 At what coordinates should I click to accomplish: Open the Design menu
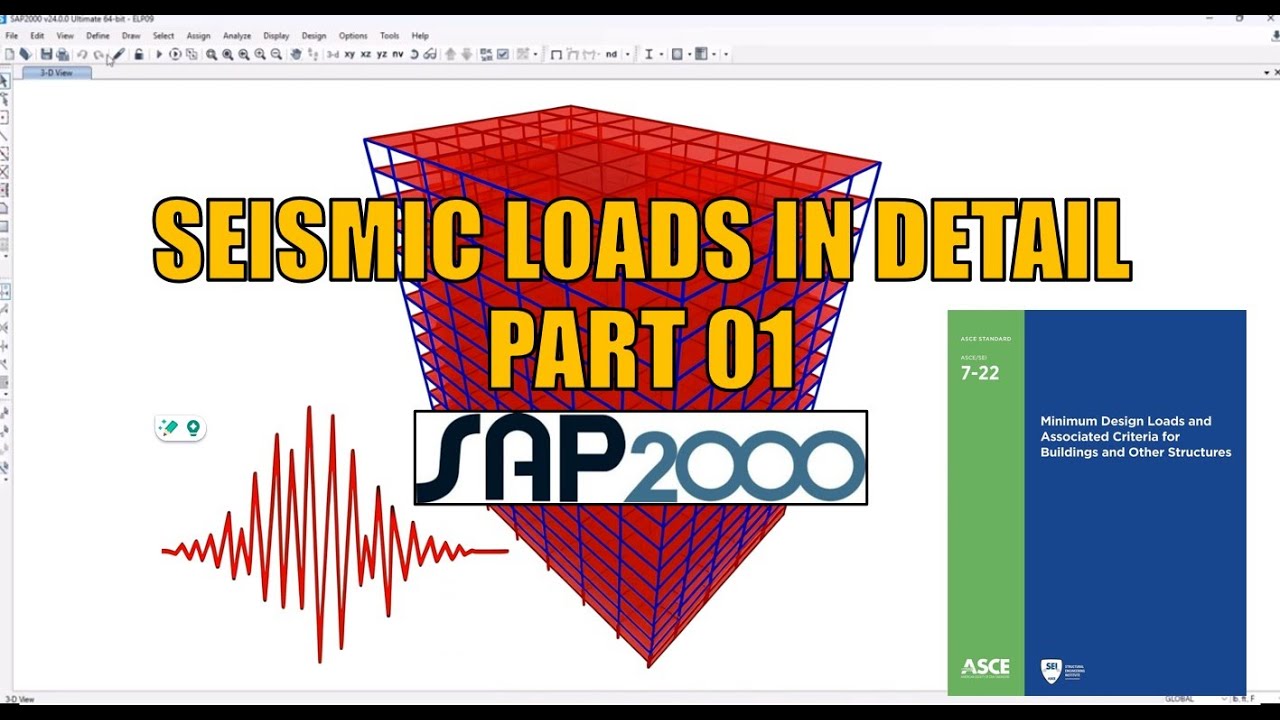pyautogui.click(x=314, y=36)
